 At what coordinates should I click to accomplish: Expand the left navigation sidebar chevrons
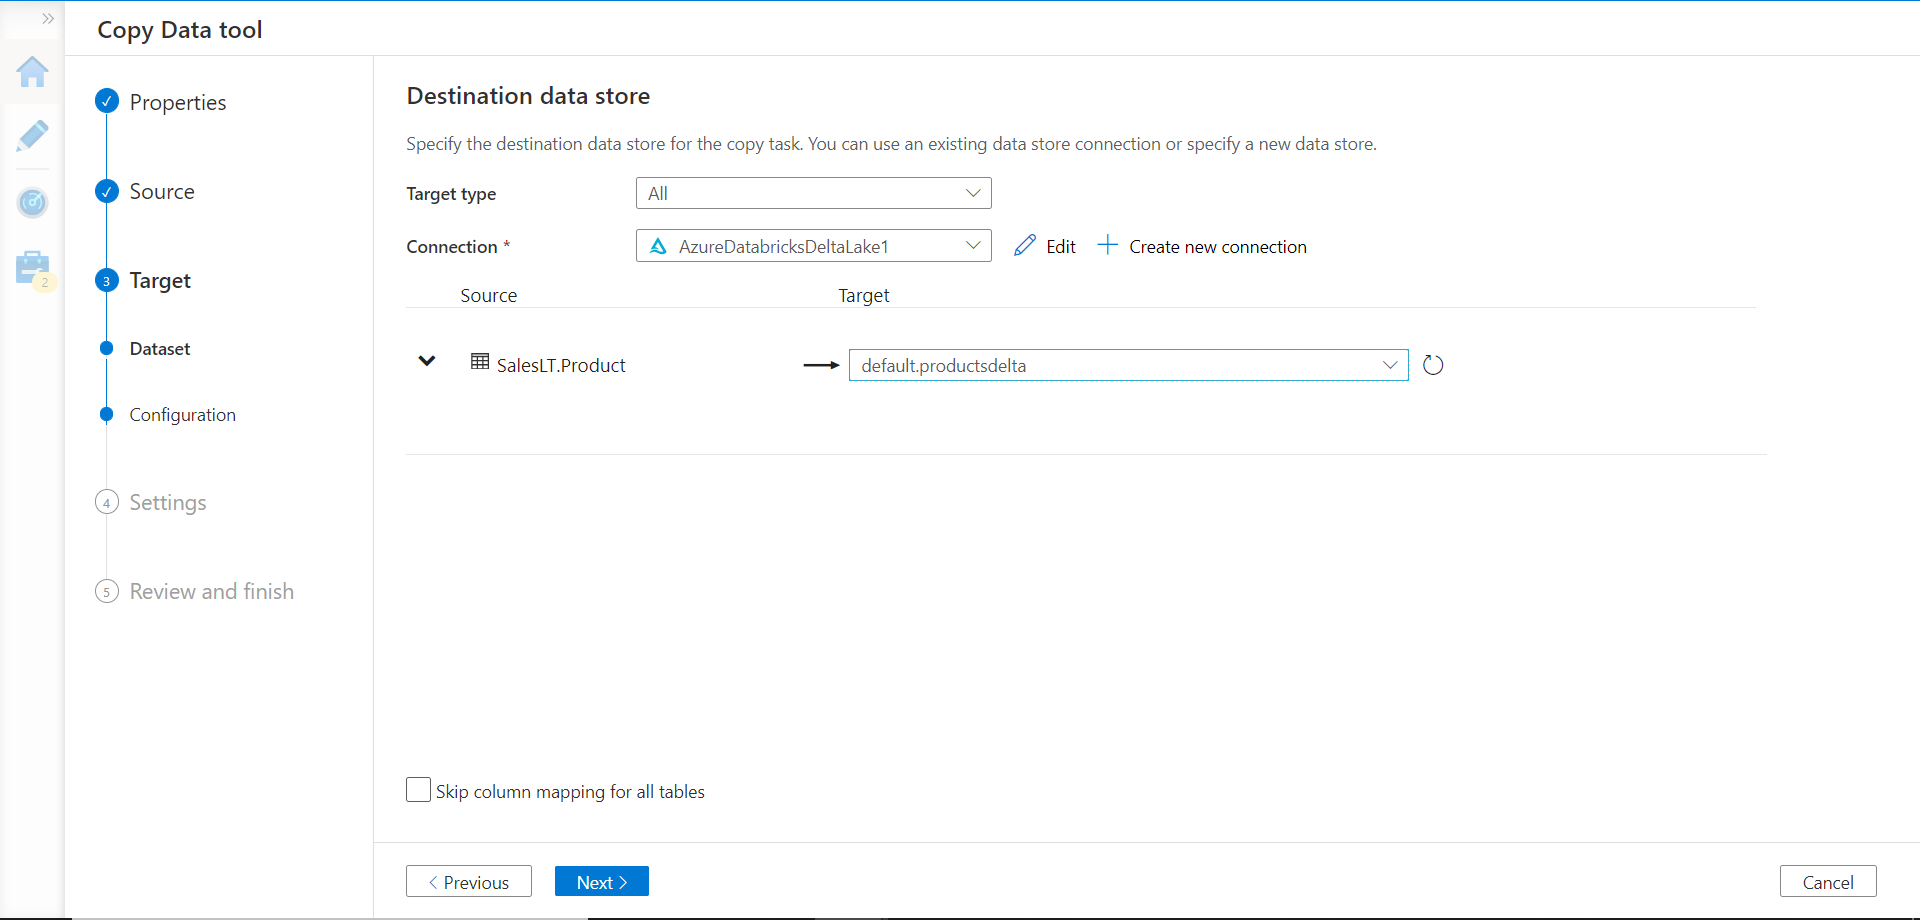point(47,19)
